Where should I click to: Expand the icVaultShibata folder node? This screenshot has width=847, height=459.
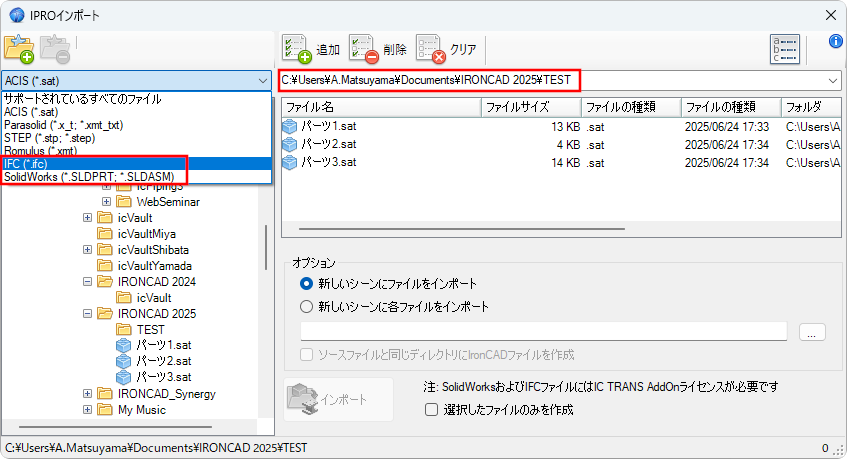click(x=88, y=249)
